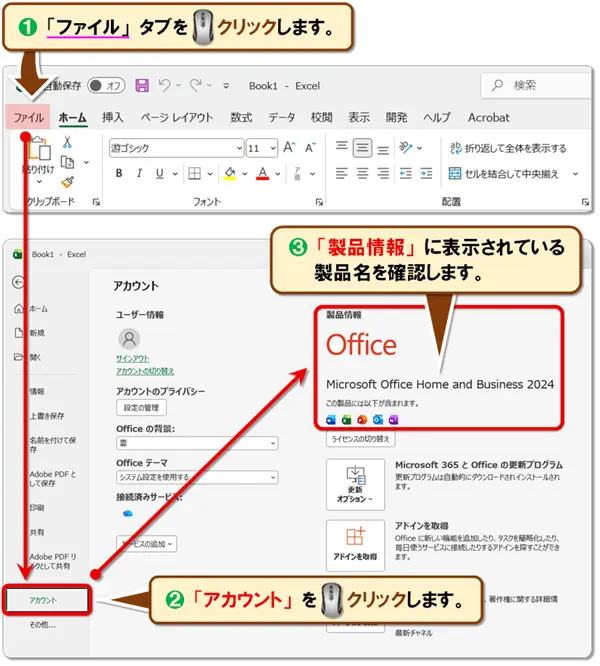
Task: Click the サインアウト link
Action: click(132, 358)
